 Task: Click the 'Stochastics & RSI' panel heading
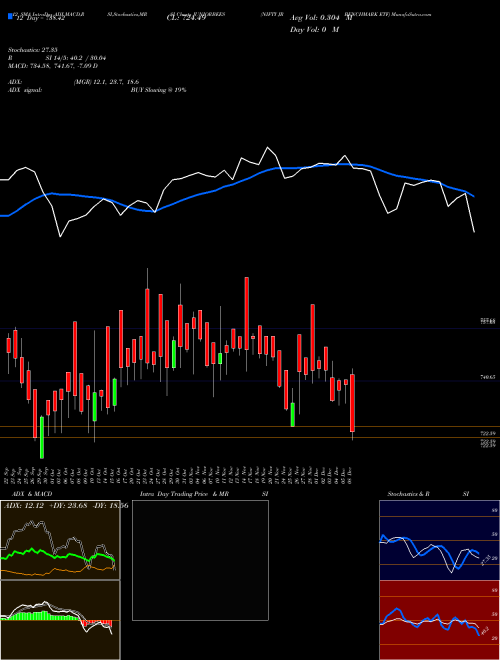pos(428,494)
